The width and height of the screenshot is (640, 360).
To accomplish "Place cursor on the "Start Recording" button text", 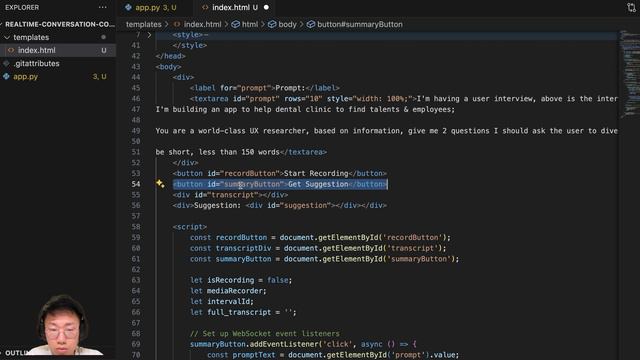I will pos(316,173).
